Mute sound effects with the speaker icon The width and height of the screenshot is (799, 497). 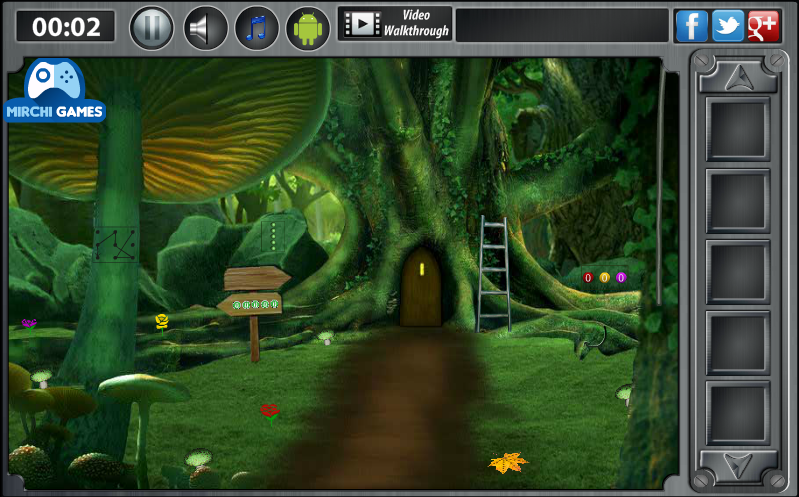coord(205,28)
